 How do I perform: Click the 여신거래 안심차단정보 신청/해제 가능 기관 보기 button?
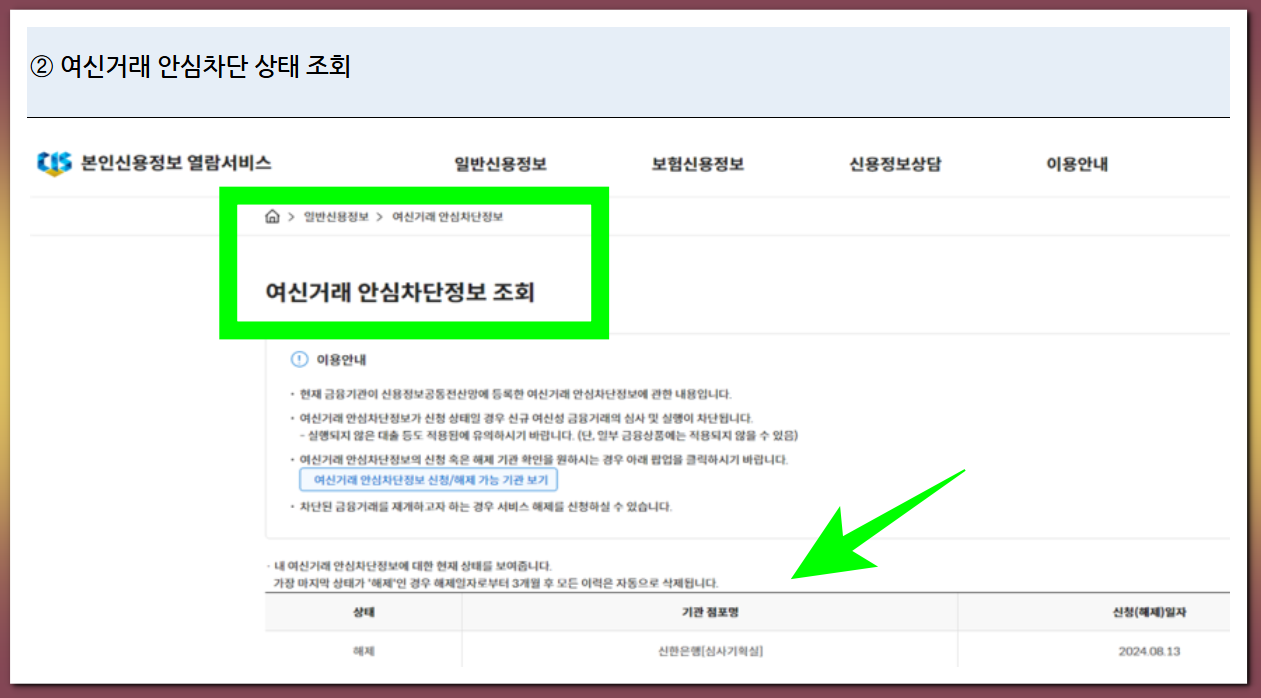[x=428, y=480]
